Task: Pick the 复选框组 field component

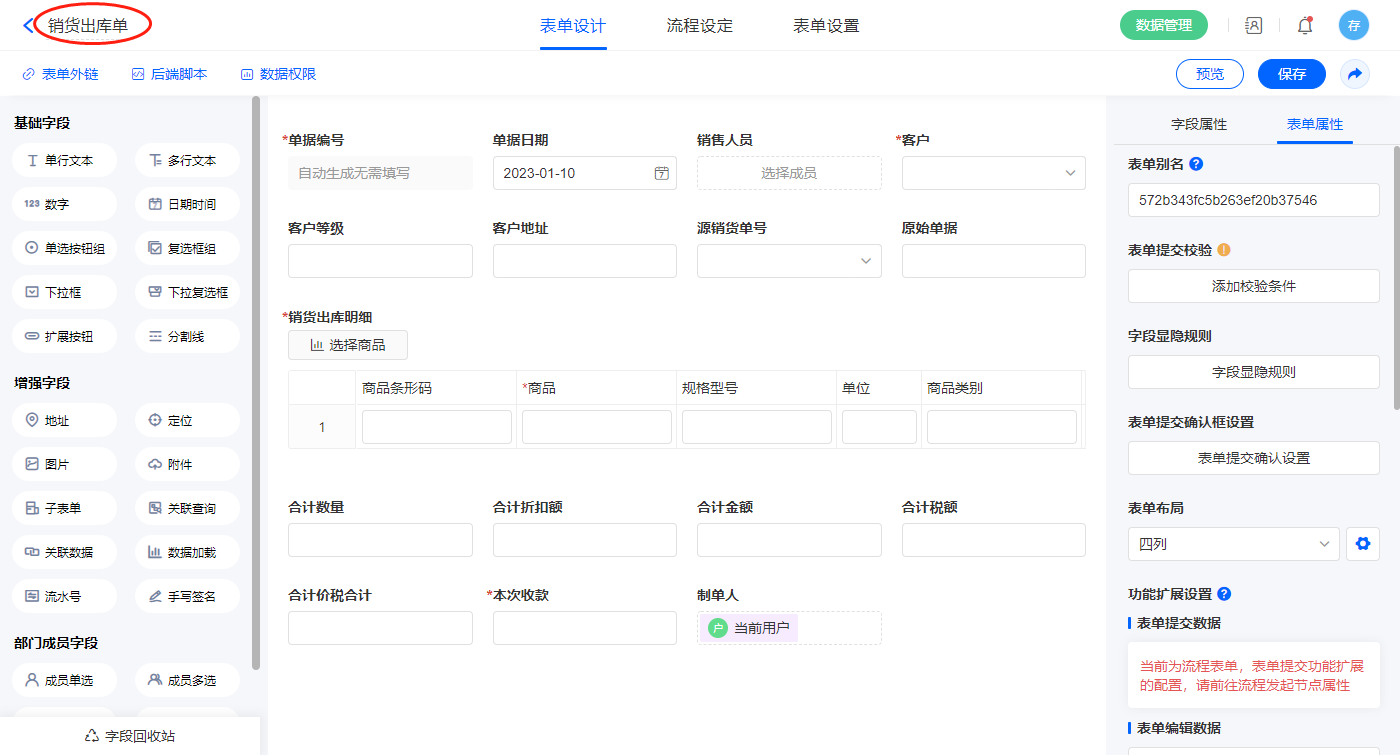Action: pyautogui.click(x=187, y=248)
